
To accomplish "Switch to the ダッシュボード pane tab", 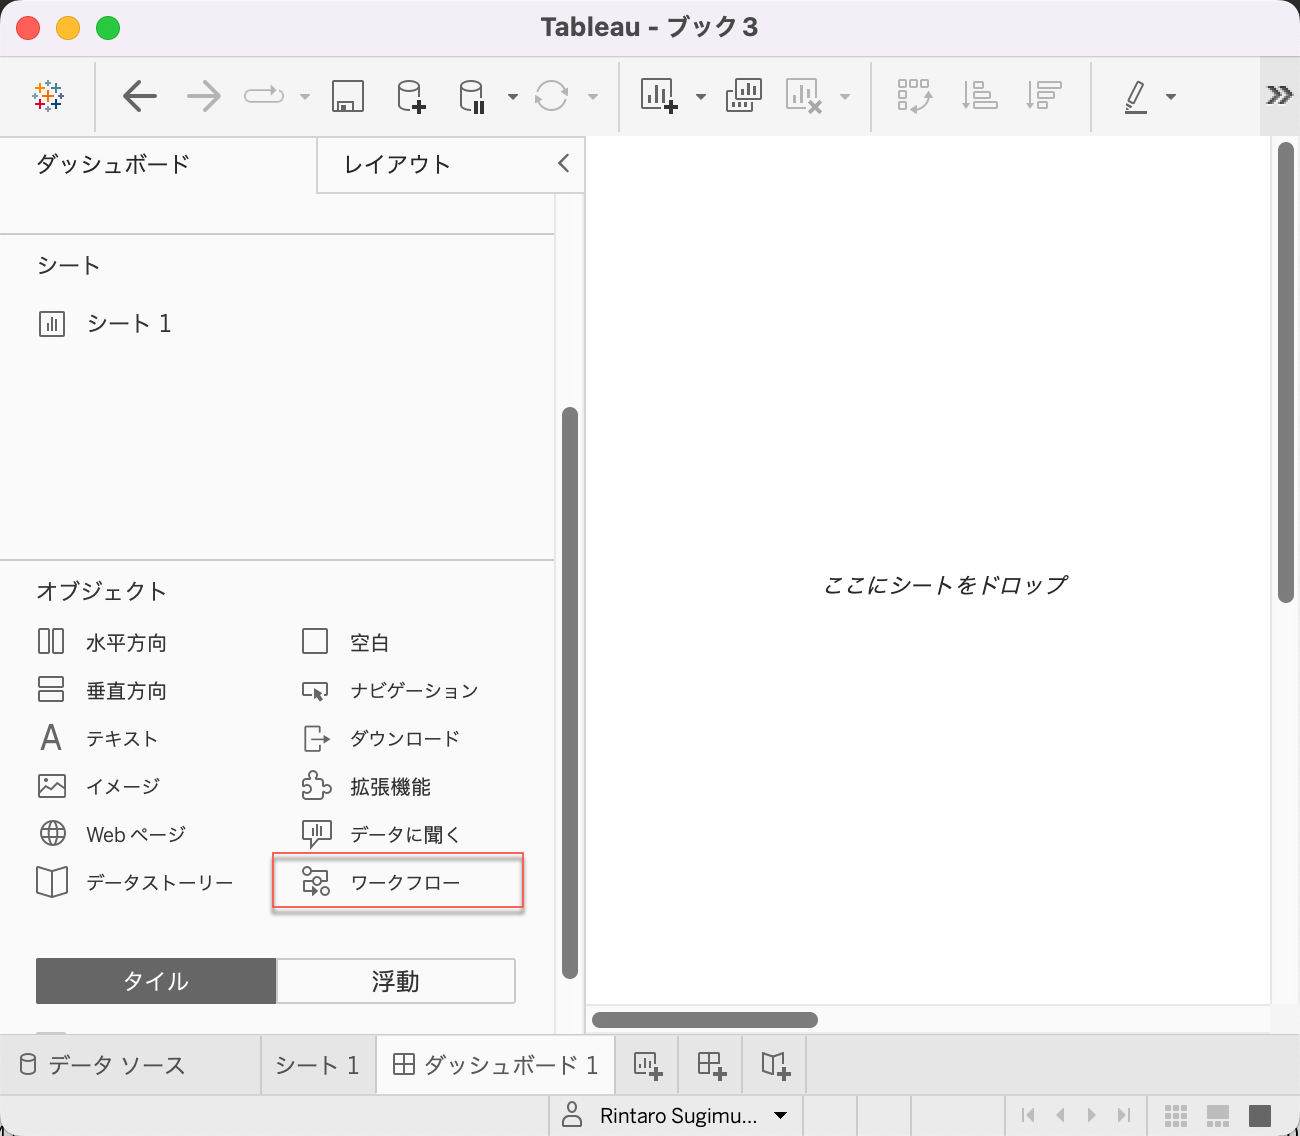I will [113, 164].
